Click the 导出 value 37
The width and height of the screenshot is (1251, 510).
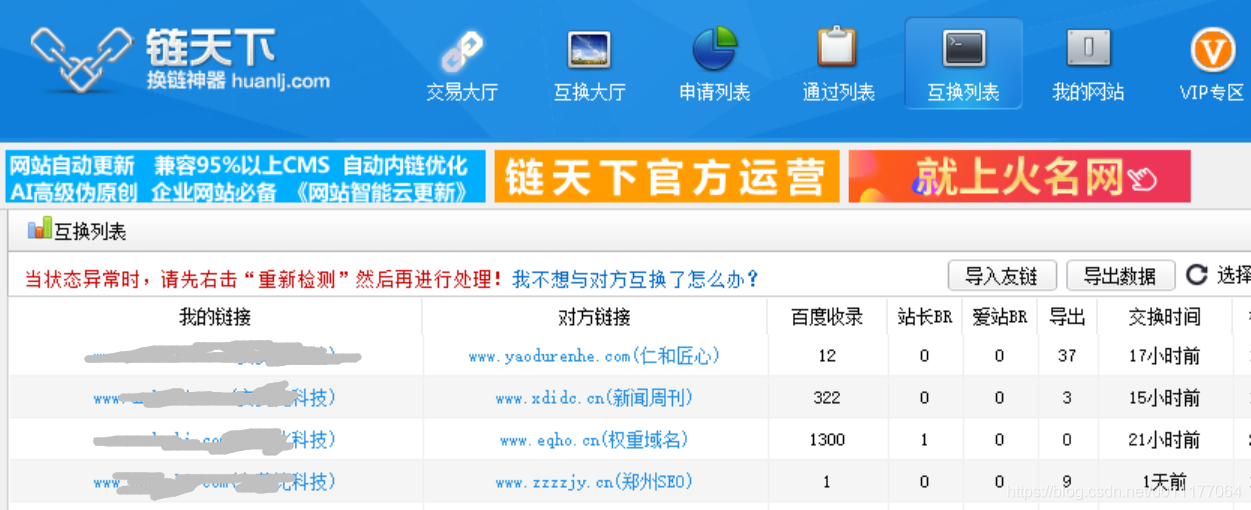pos(1067,356)
